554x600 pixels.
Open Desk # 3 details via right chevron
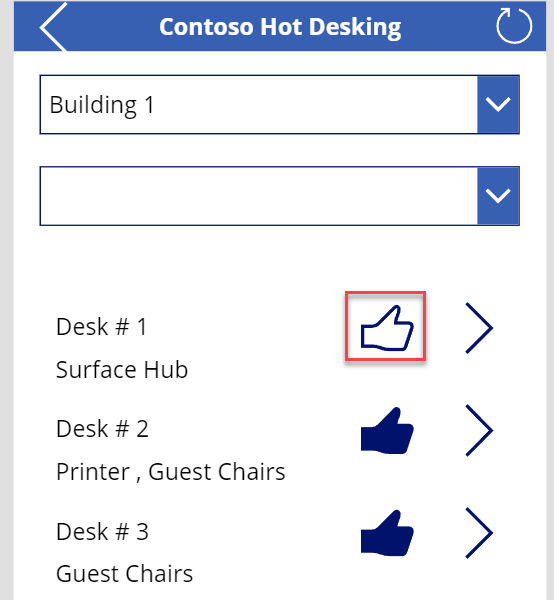coord(479,533)
